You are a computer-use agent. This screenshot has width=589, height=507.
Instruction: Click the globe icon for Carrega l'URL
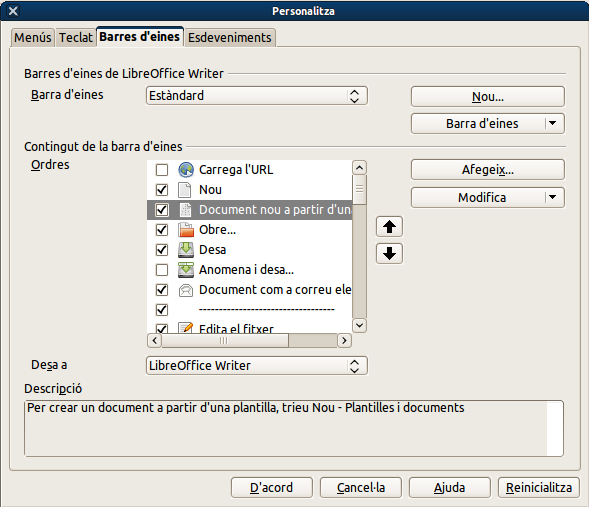coord(186,170)
